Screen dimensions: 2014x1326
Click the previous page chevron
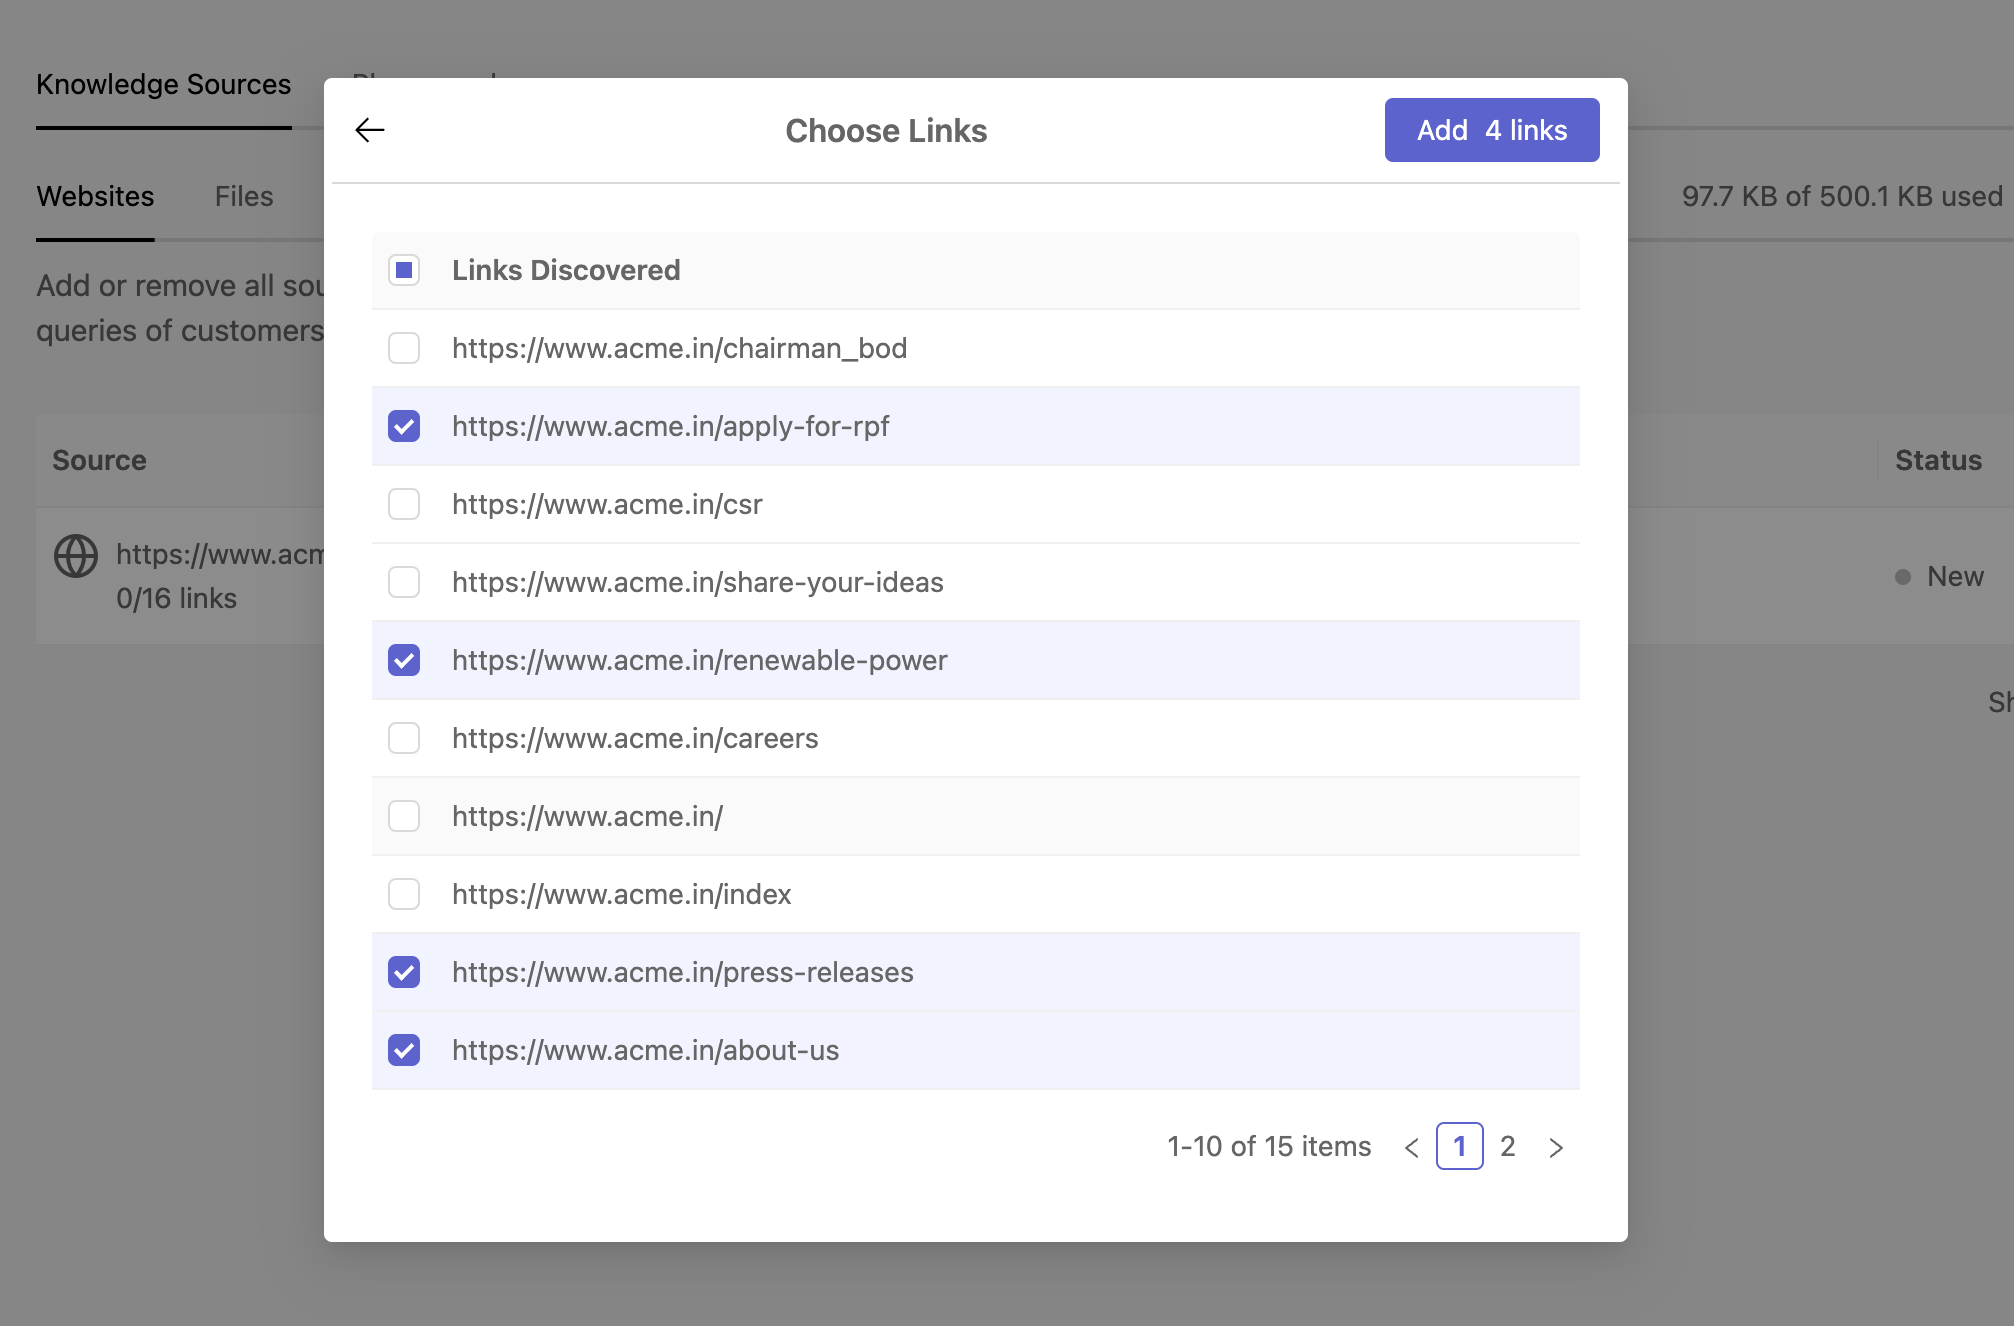(x=1411, y=1147)
